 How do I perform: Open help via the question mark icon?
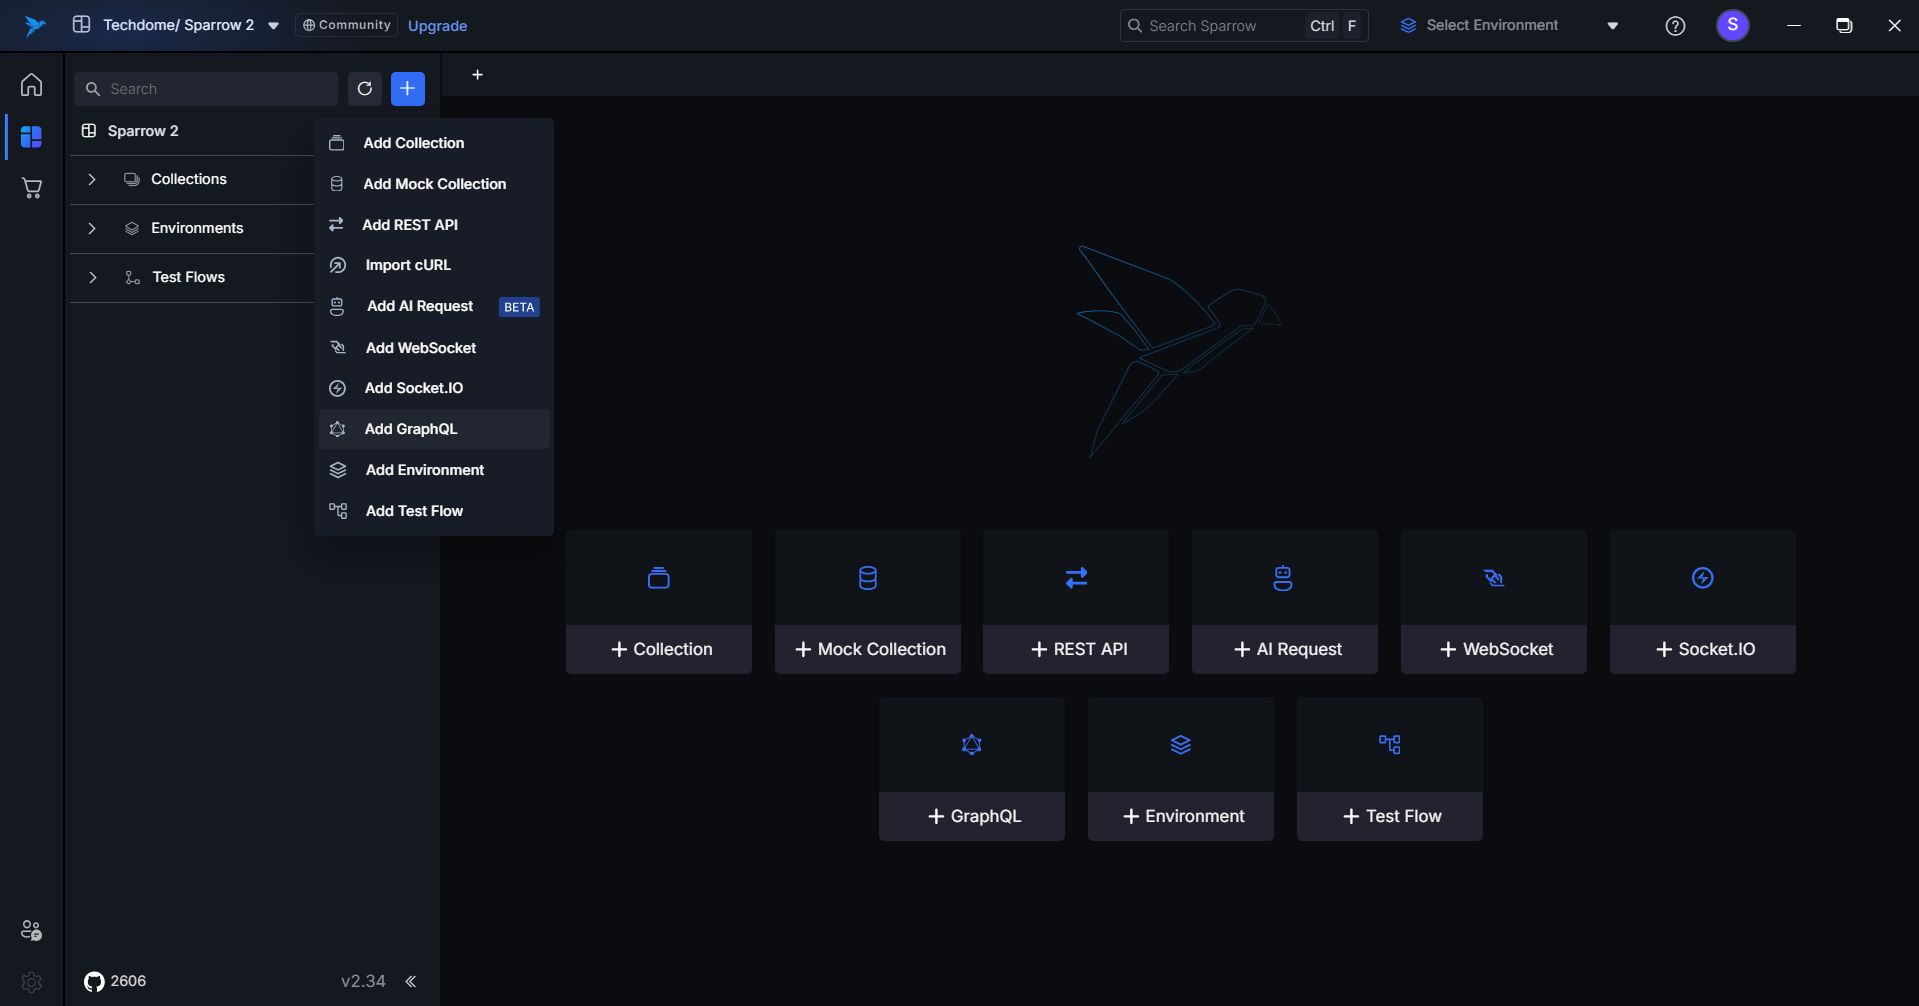point(1675,25)
